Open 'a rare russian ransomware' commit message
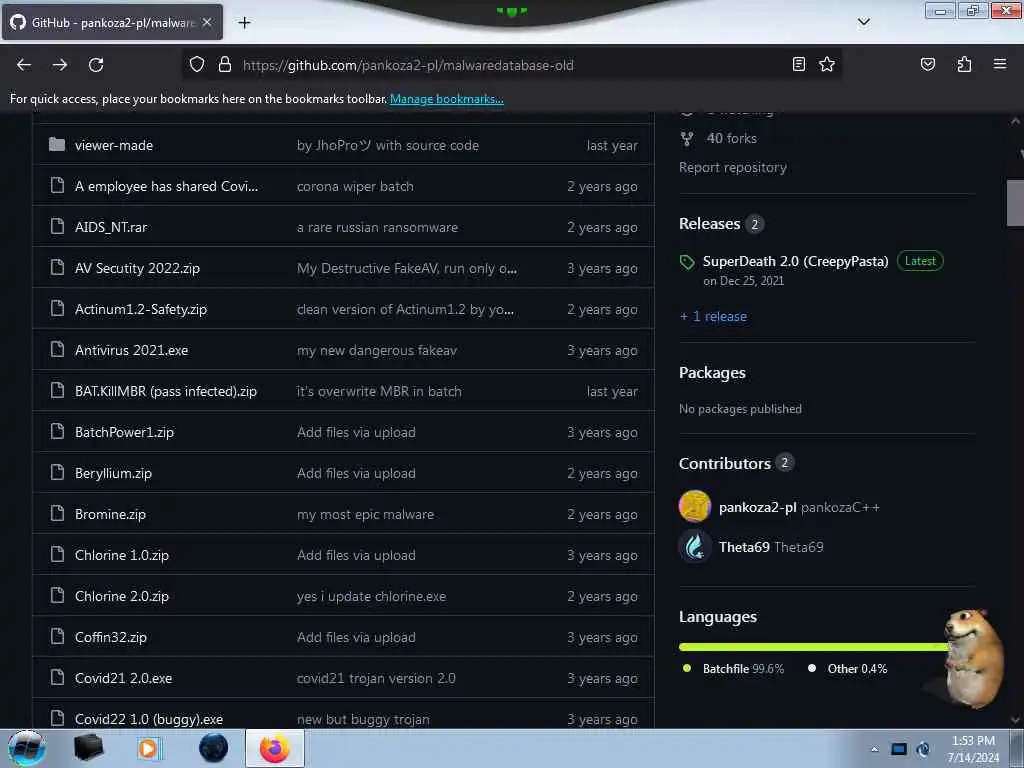Screen dimensions: 1024x768 click(x=377, y=227)
